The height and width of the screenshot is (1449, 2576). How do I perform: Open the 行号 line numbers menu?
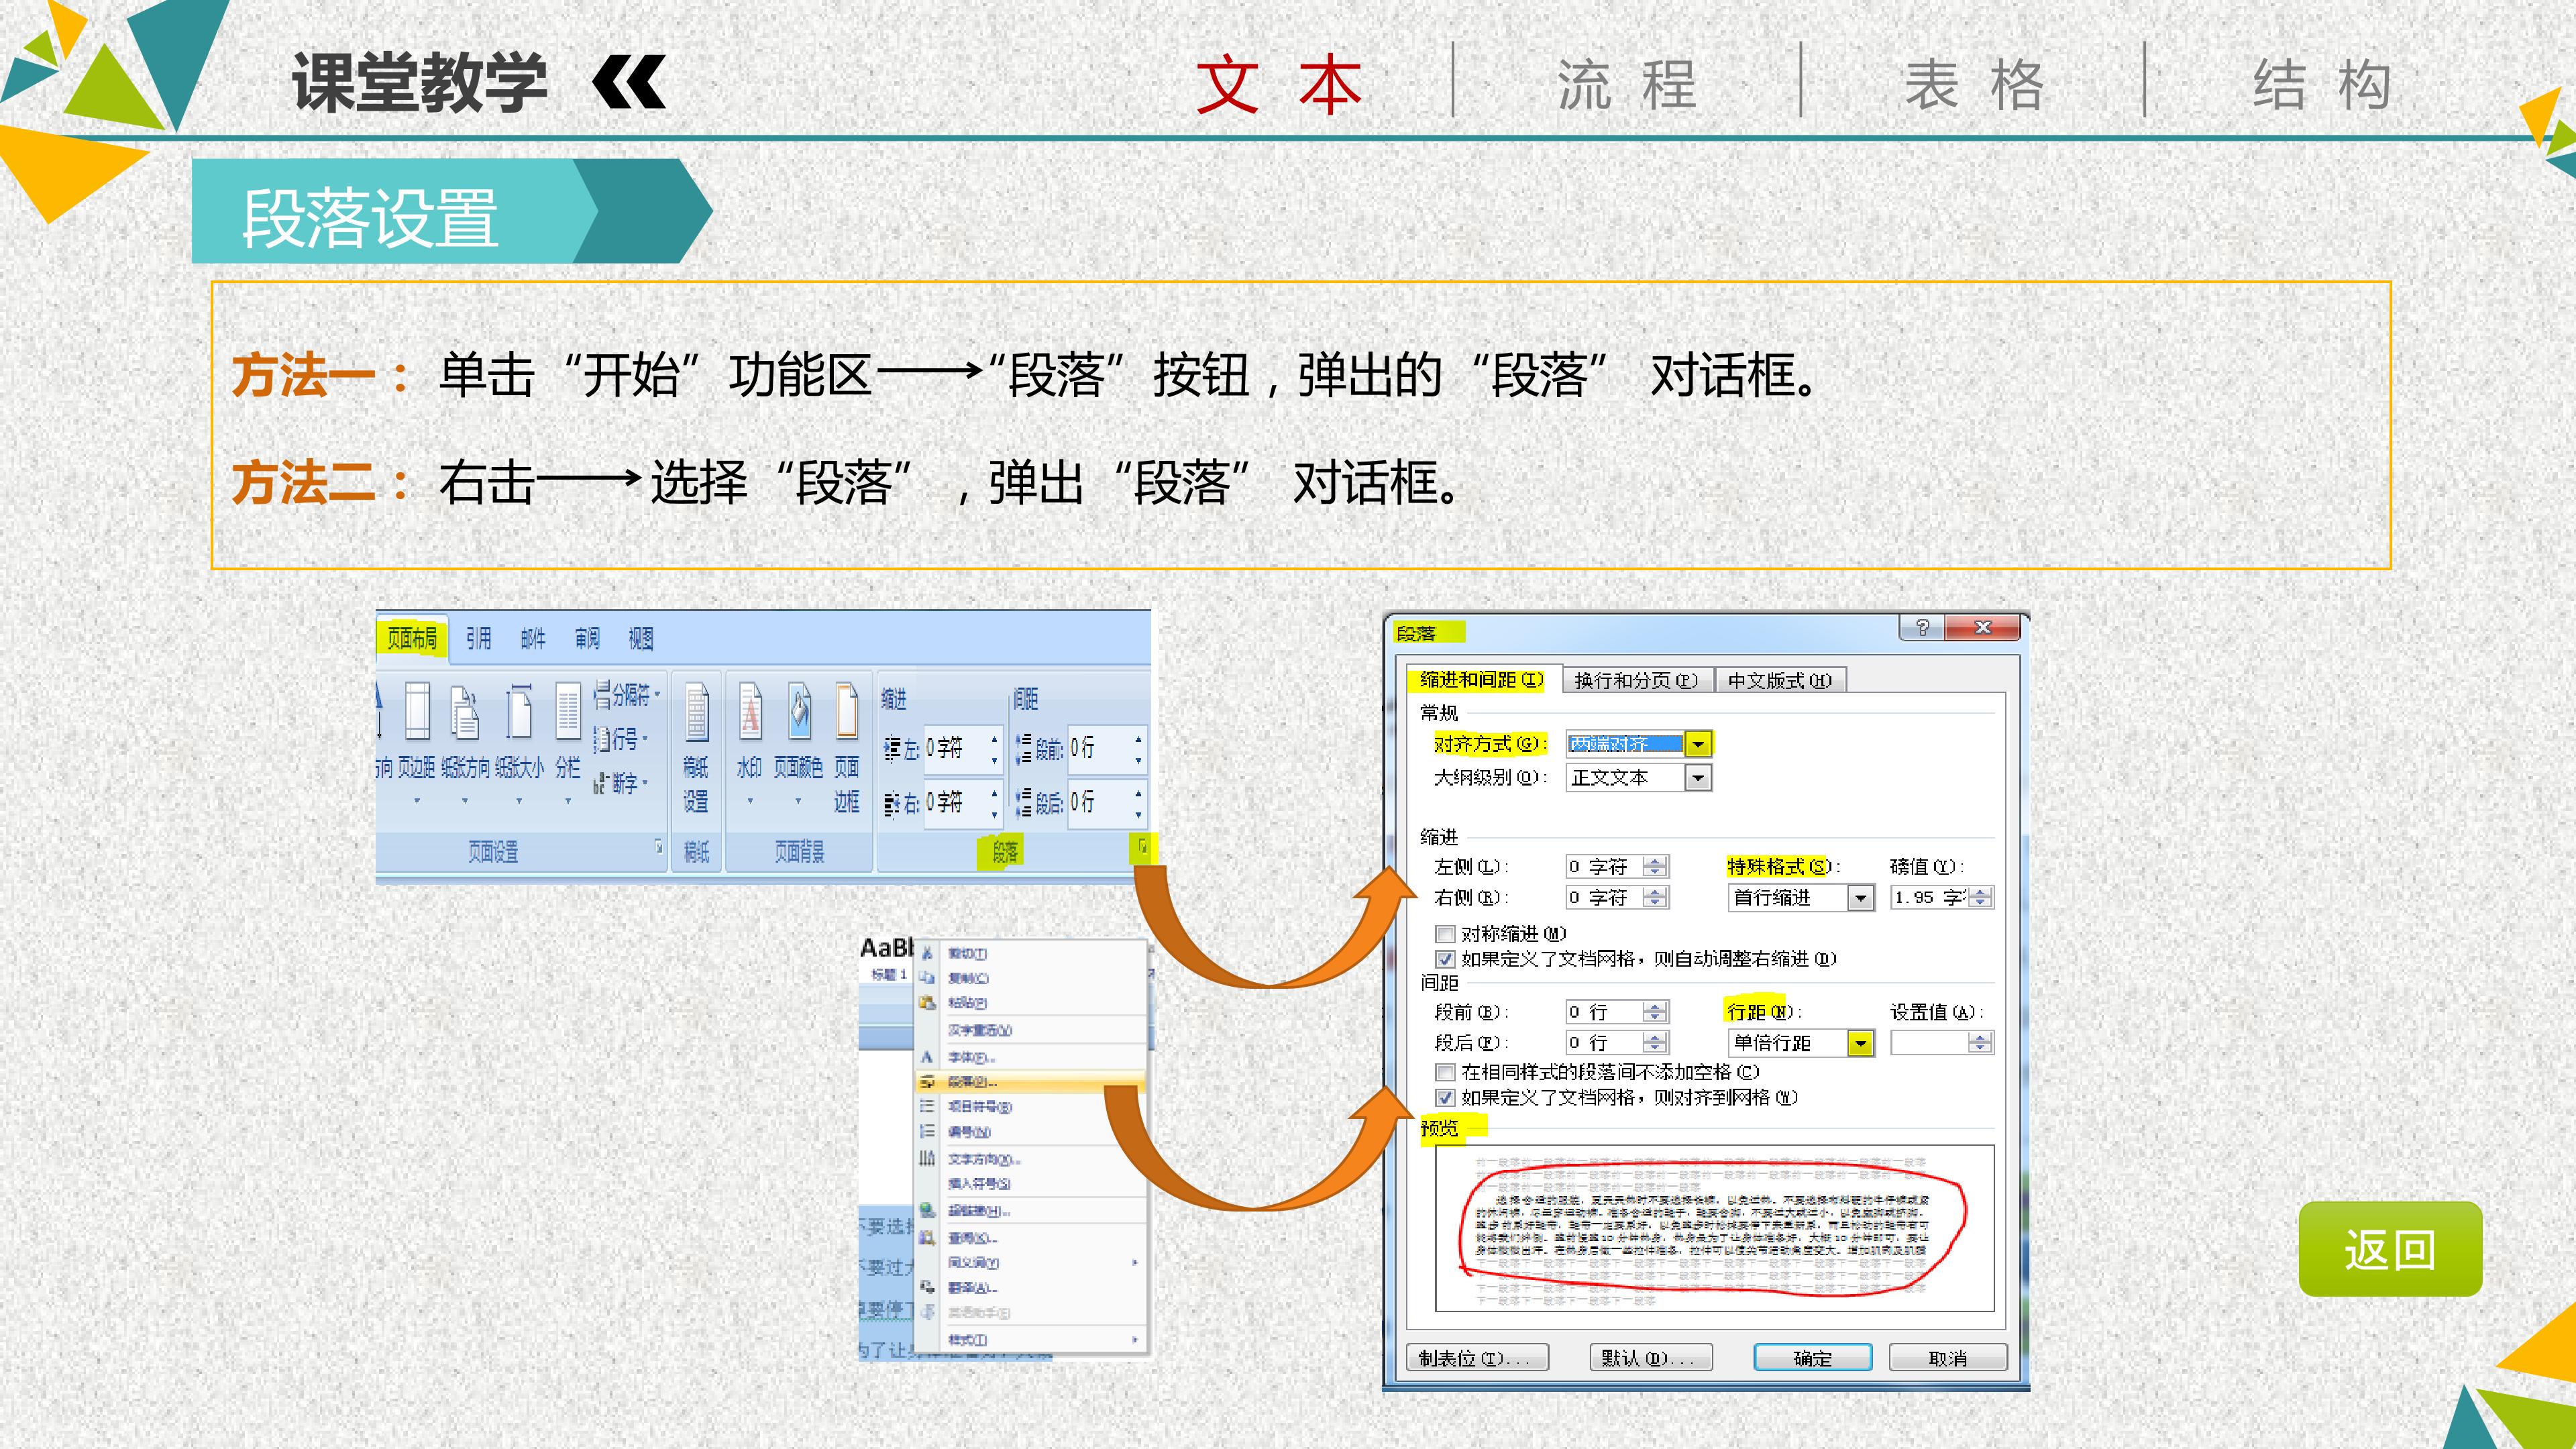(x=620, y=739)
